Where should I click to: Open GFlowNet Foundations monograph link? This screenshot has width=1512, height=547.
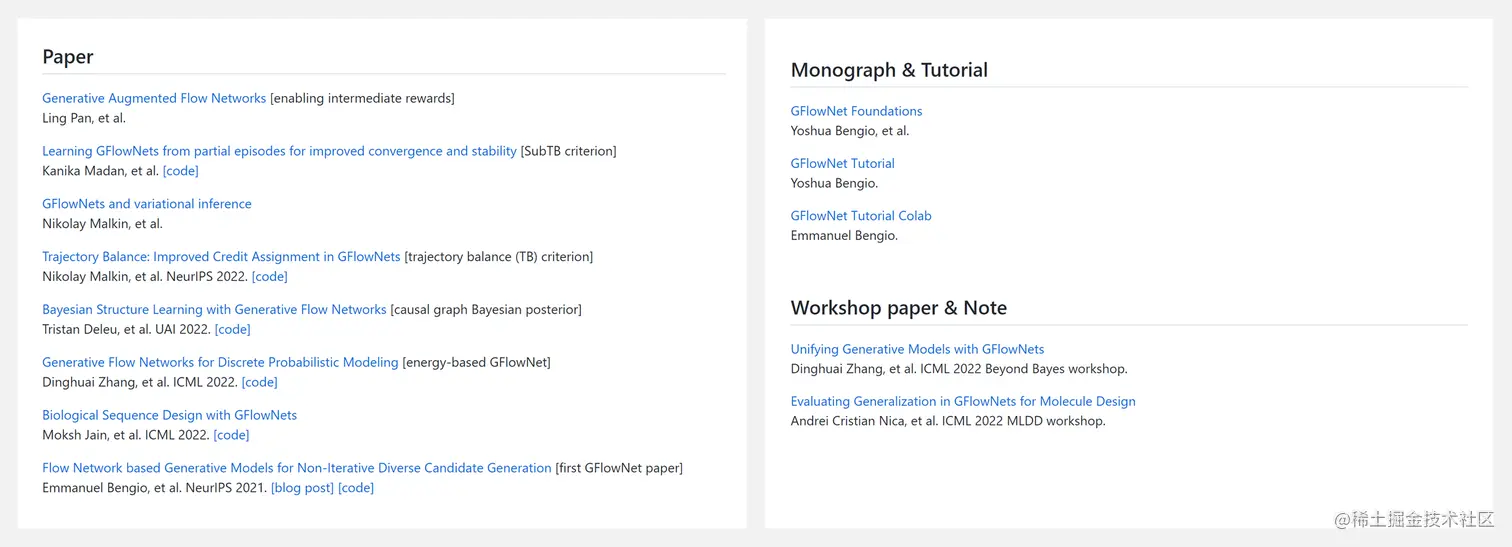click(856, 111)
